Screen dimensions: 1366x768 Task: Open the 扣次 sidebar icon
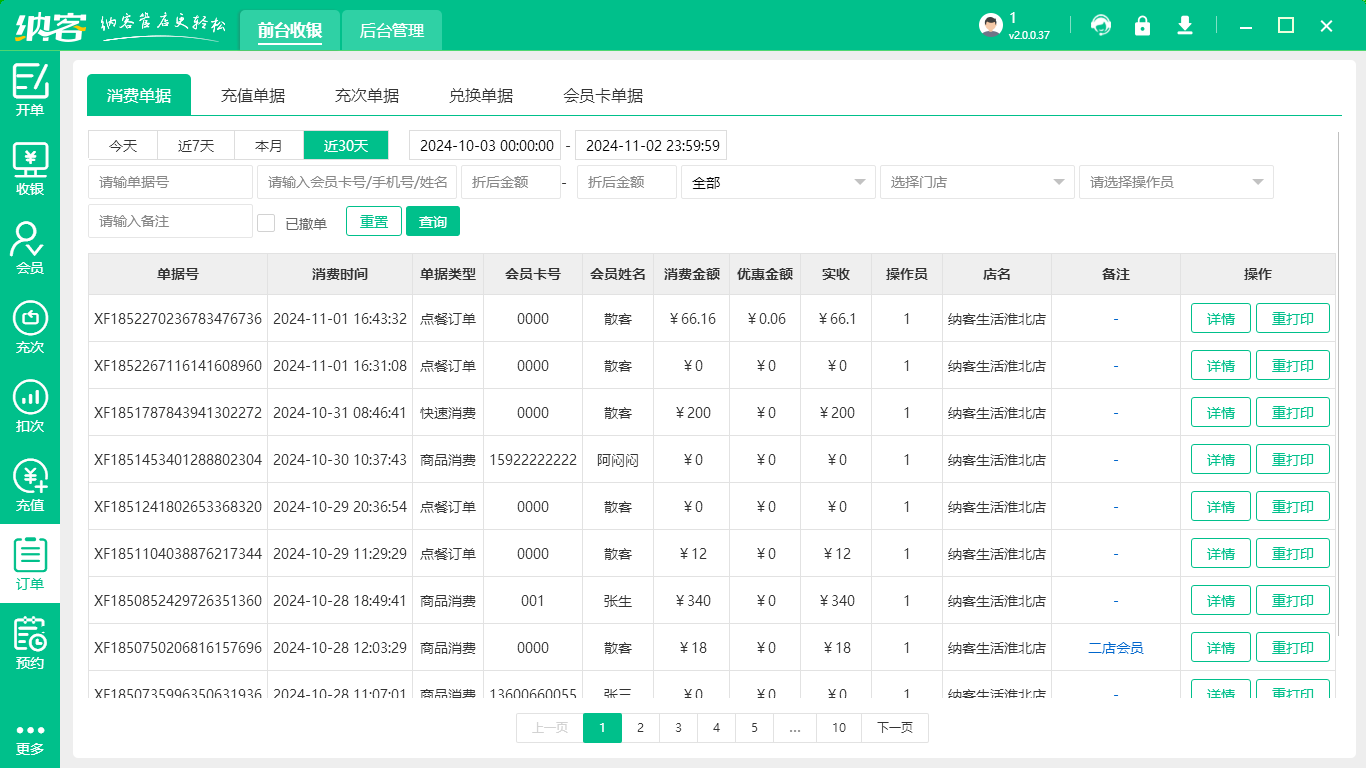30,406
